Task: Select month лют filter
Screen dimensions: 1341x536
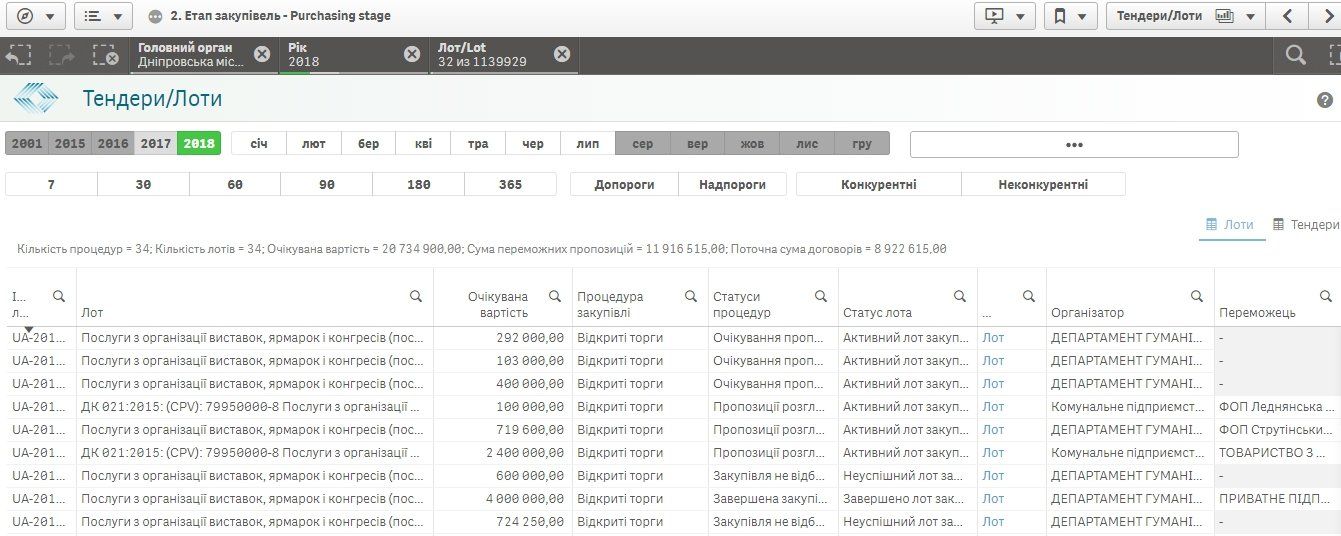Action: 314,144
